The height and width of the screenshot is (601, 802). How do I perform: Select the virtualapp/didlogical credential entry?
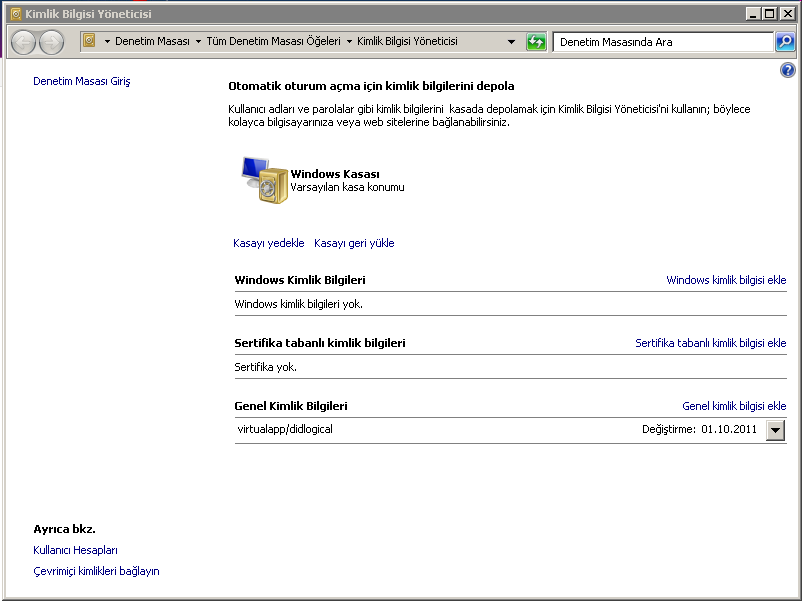tap(510, 430)
